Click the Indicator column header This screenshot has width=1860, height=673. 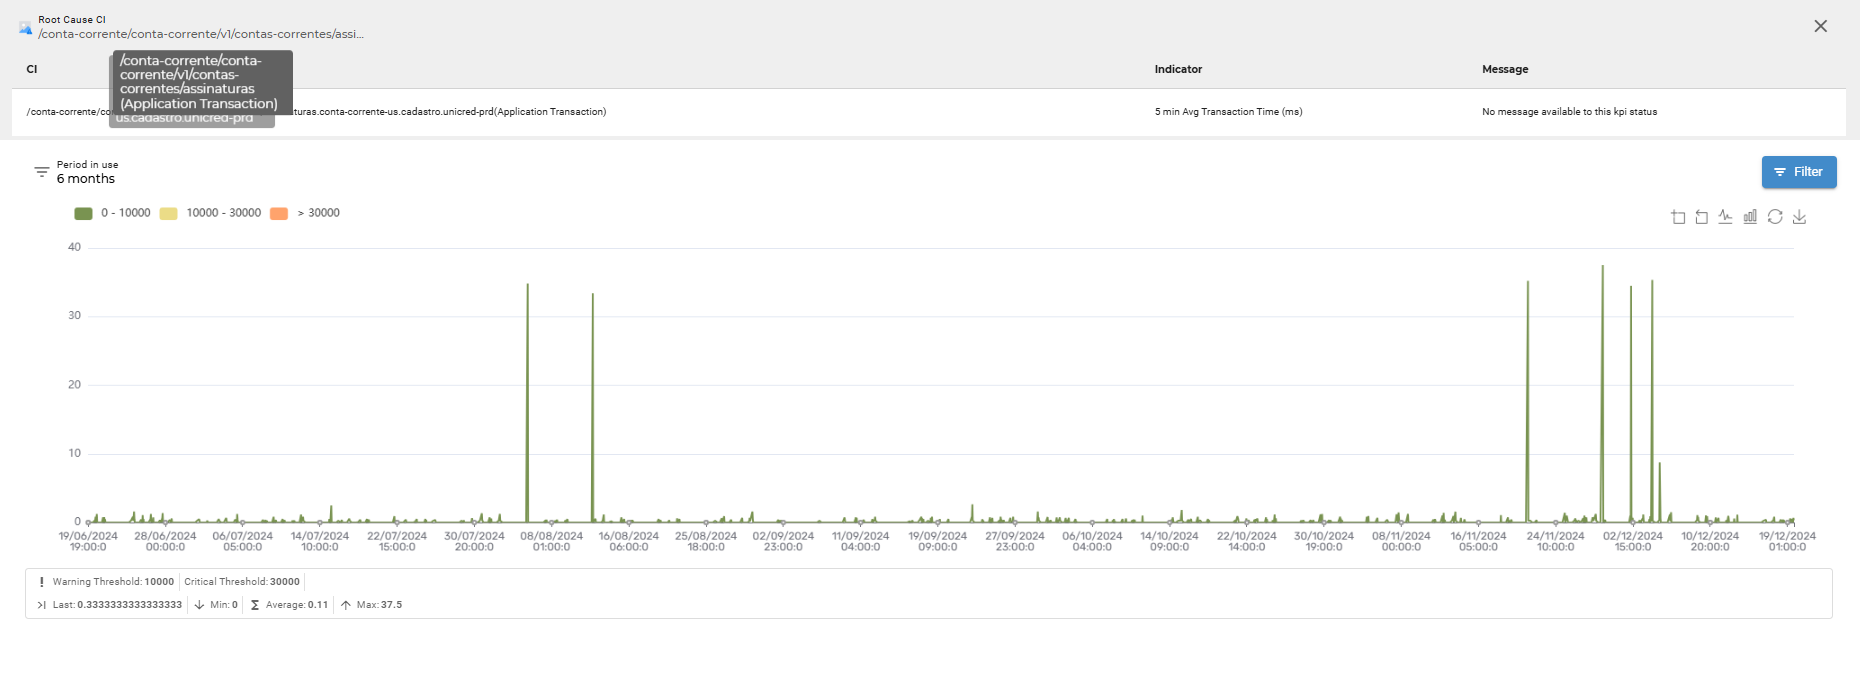(1178, 69)
